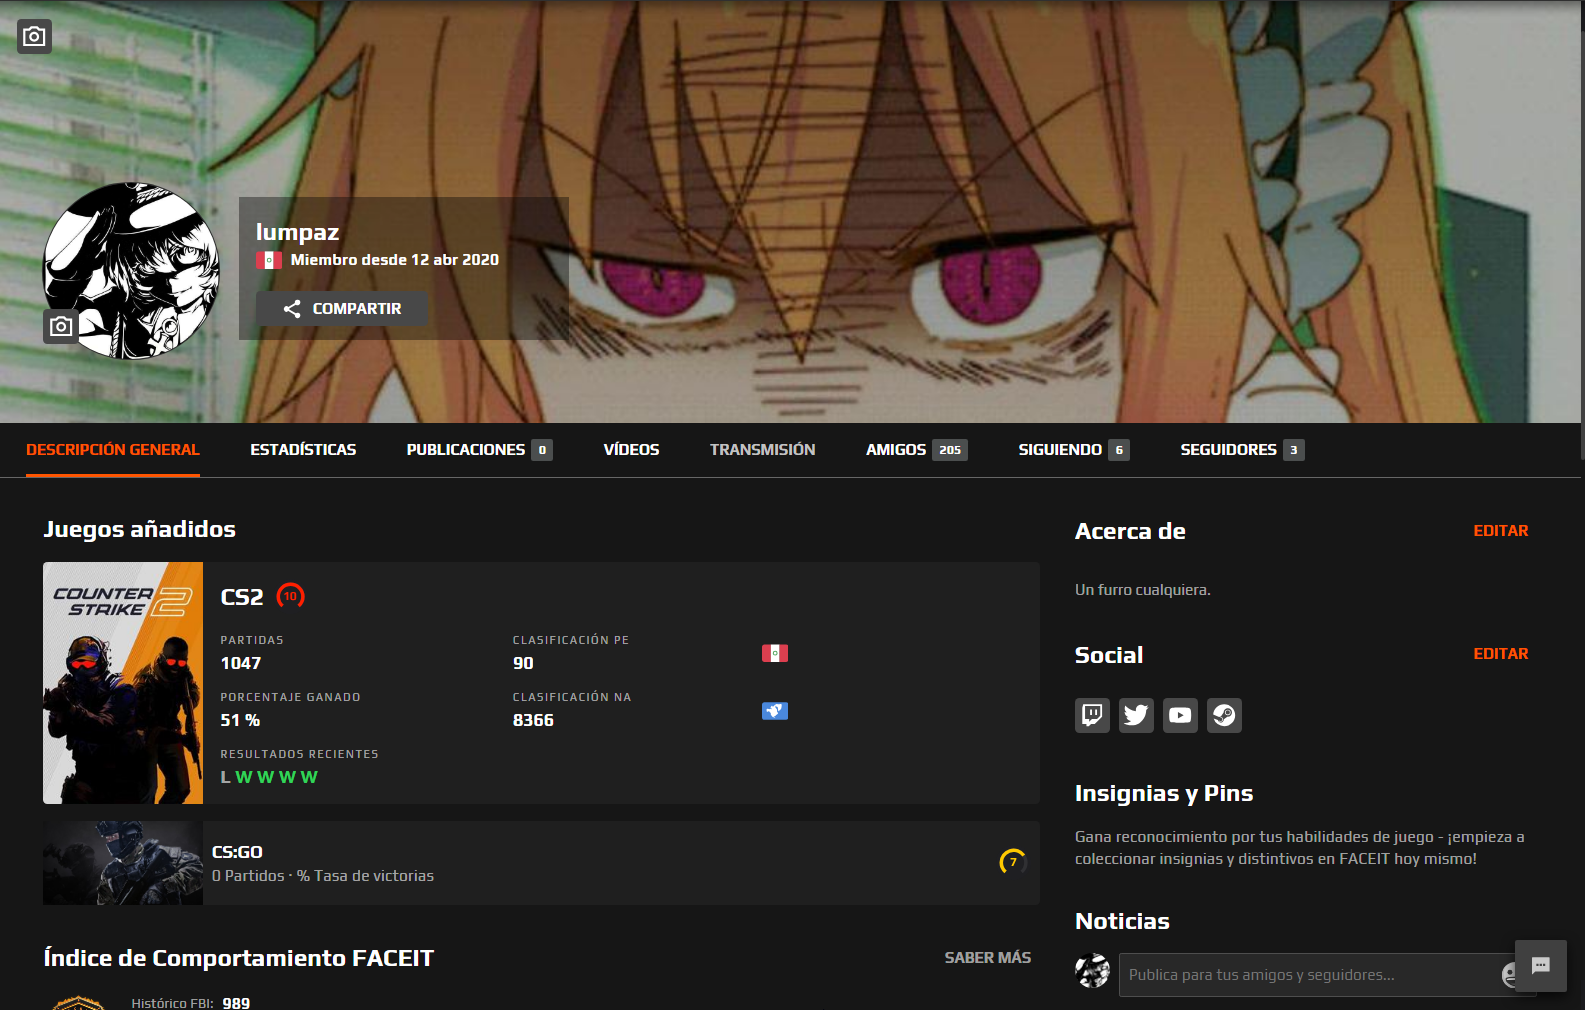Click the CS:GO 0 Partidos stats line
Screen dimensions: 1585x1010
[323, 876]
